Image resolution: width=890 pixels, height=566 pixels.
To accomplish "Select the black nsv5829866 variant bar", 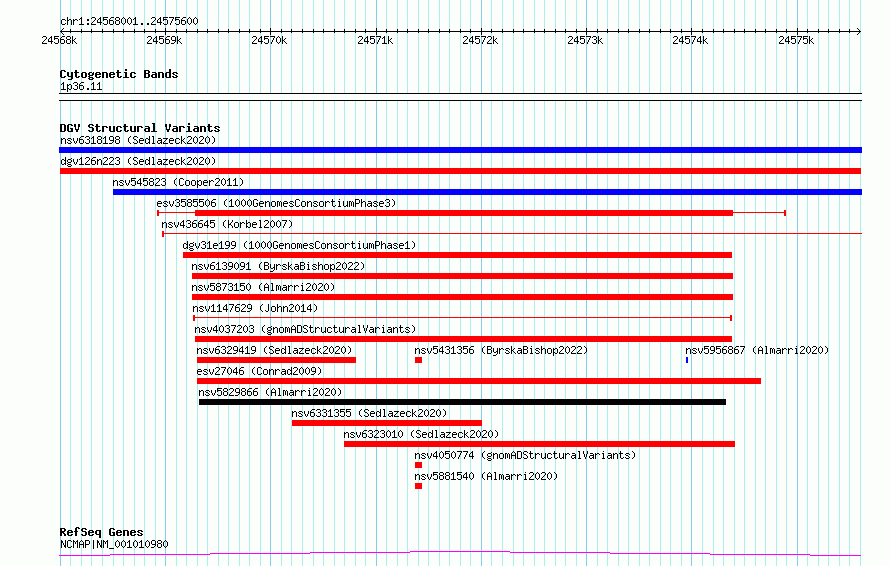I will [x=463, y=403].
